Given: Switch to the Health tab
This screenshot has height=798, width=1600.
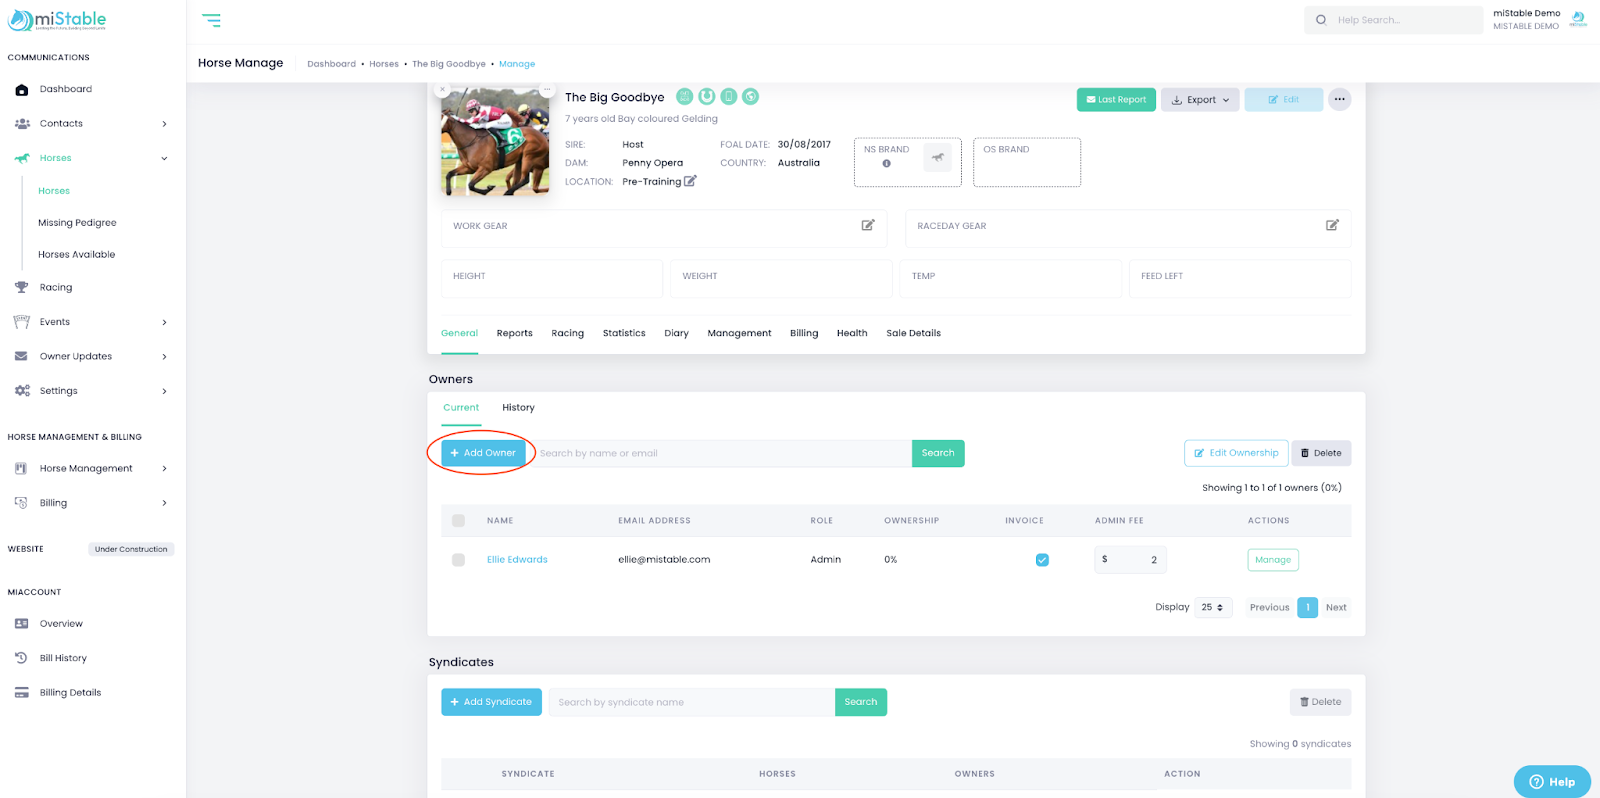Looking at the screenshot, I should 852,333.
